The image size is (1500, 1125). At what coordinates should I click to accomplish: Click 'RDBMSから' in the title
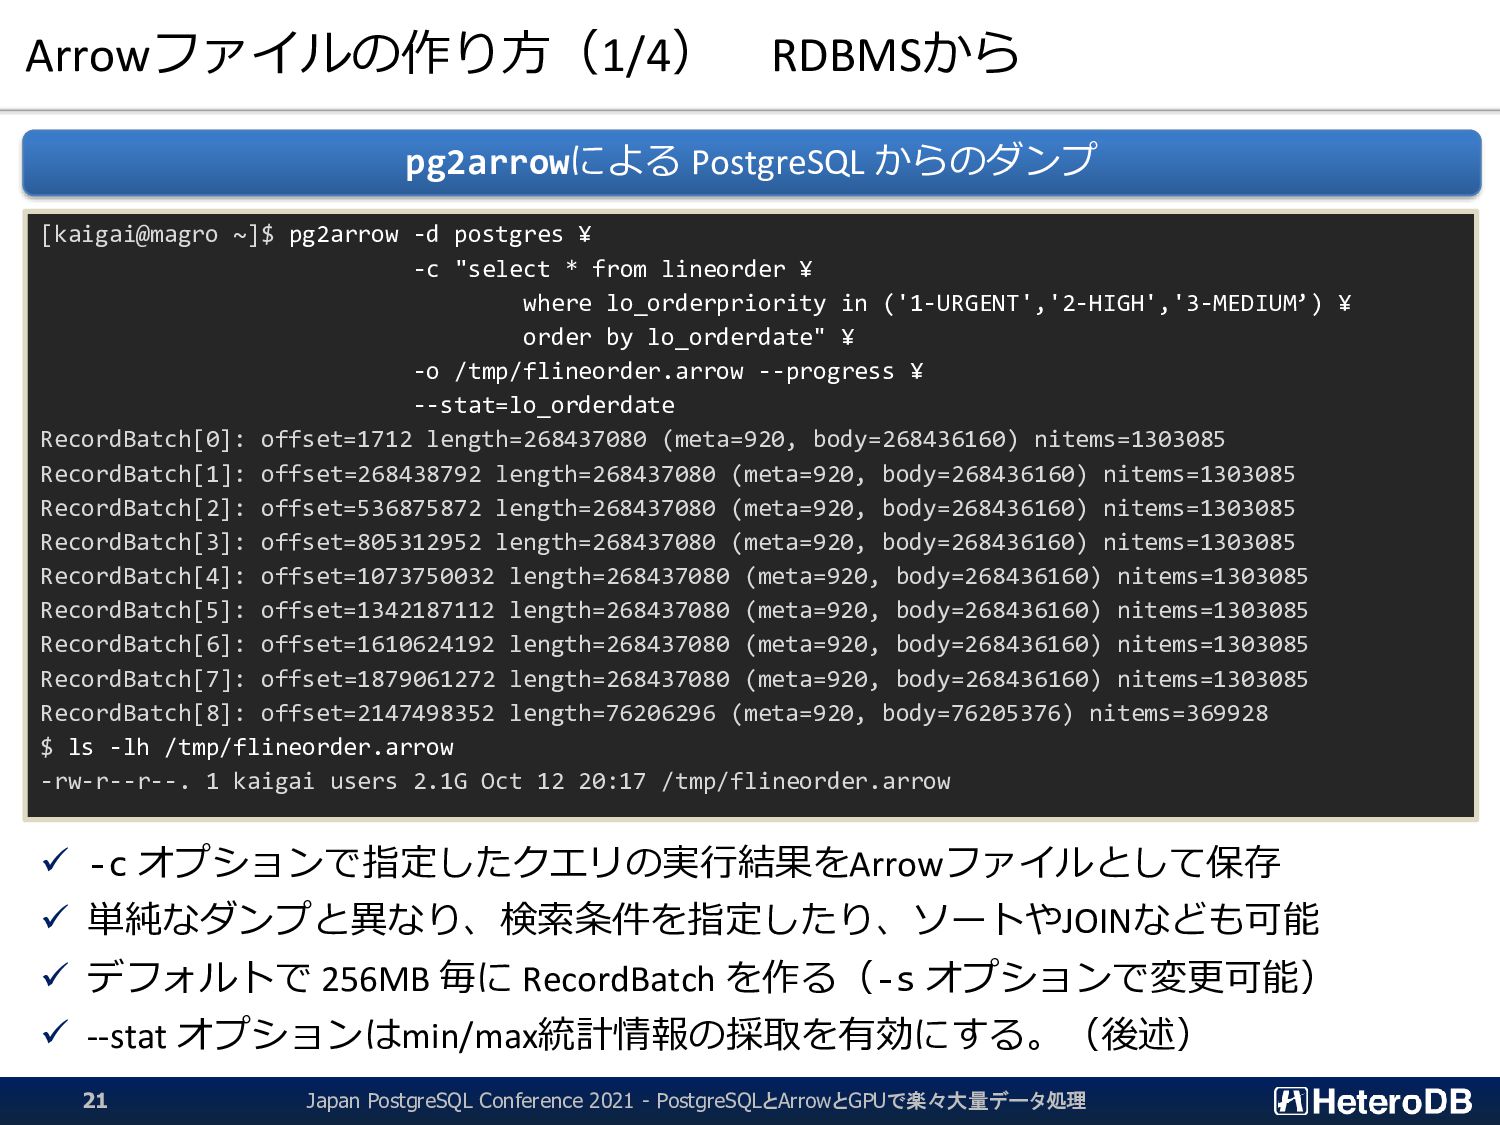click(896, 54)
